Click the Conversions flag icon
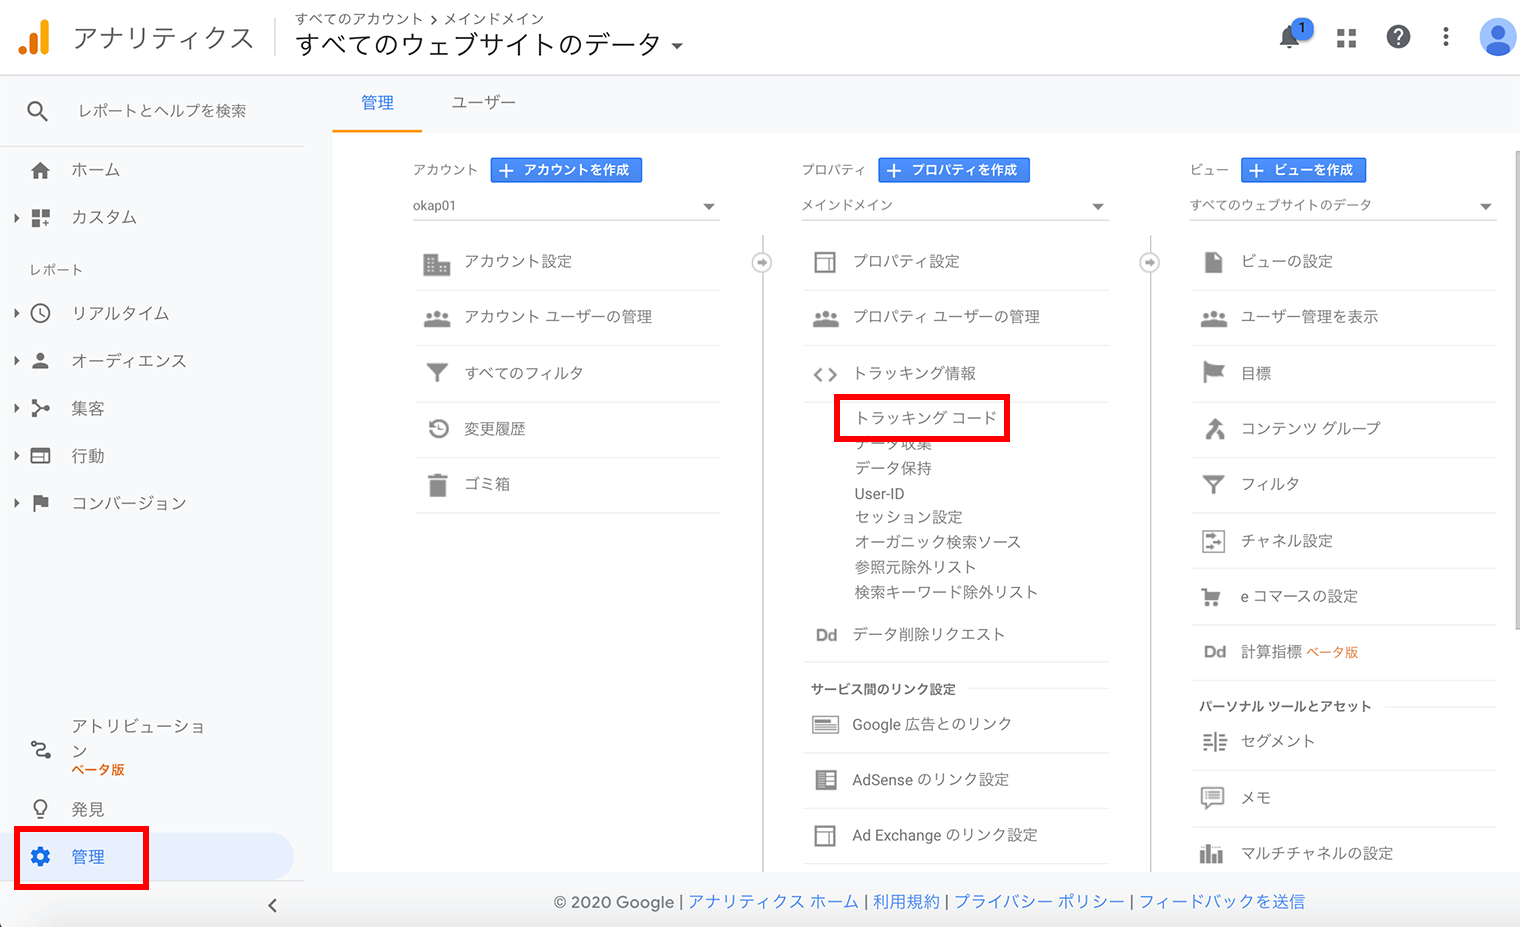This screenshot has width=1520, height=927. [x=40, y=503]
